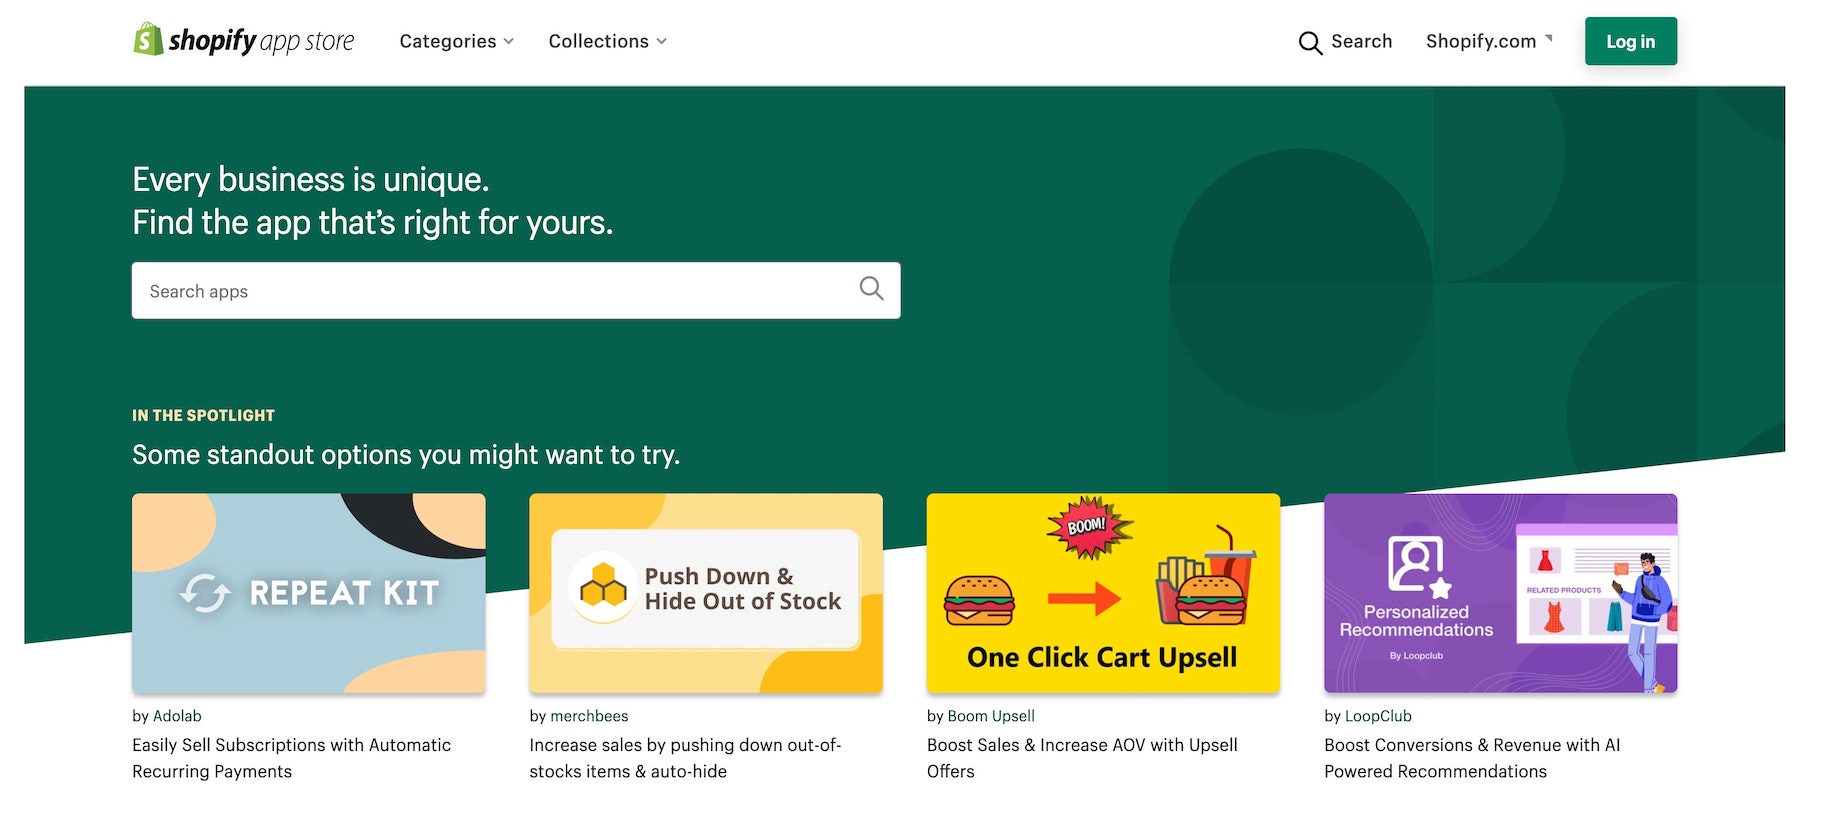The image size is (1824, 826).
Task: Visit the merchbees developer link
Action: (589, 716)
